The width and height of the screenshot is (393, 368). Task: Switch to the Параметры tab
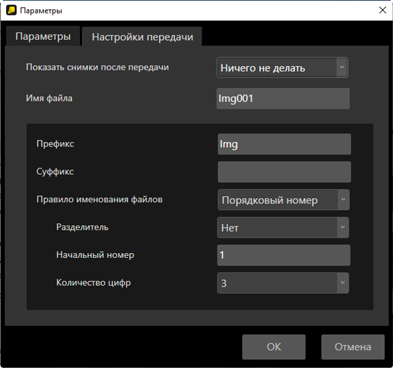coord(43,36)
